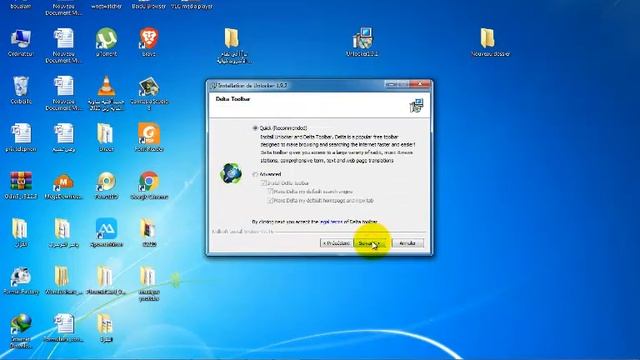Screen dimensions: 640x360
Task: Launch Google Chrome from desktop
Action: click(149, 185)
